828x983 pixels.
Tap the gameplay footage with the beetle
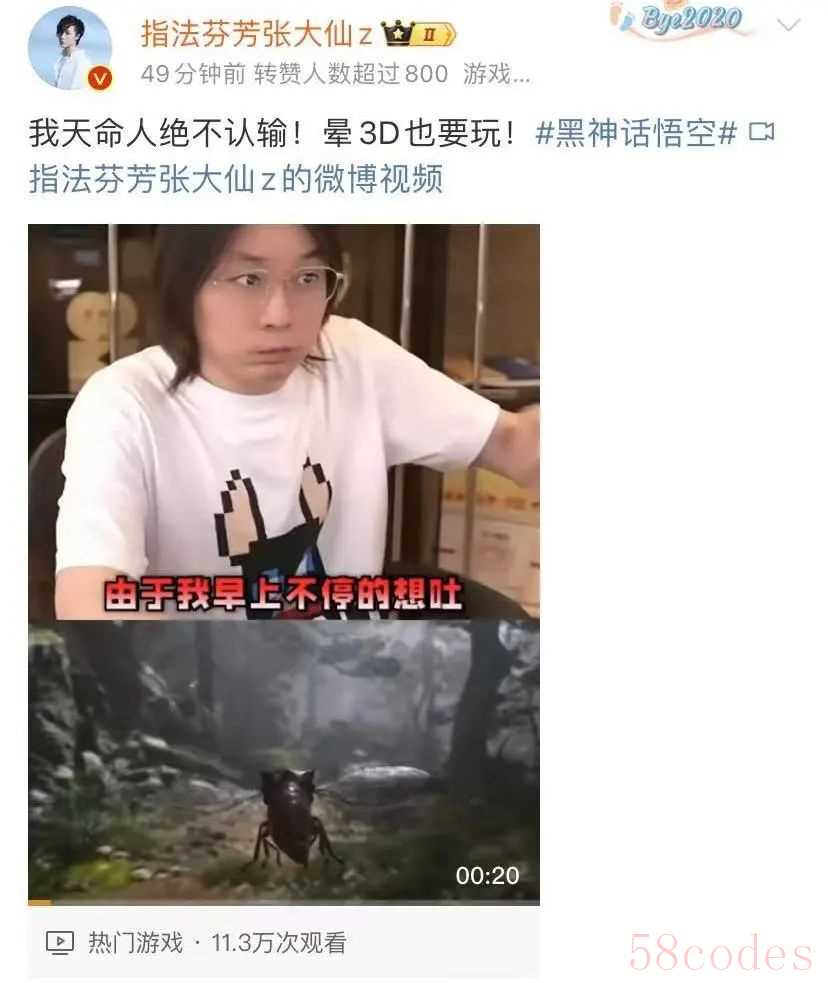(x=284, y=760)
